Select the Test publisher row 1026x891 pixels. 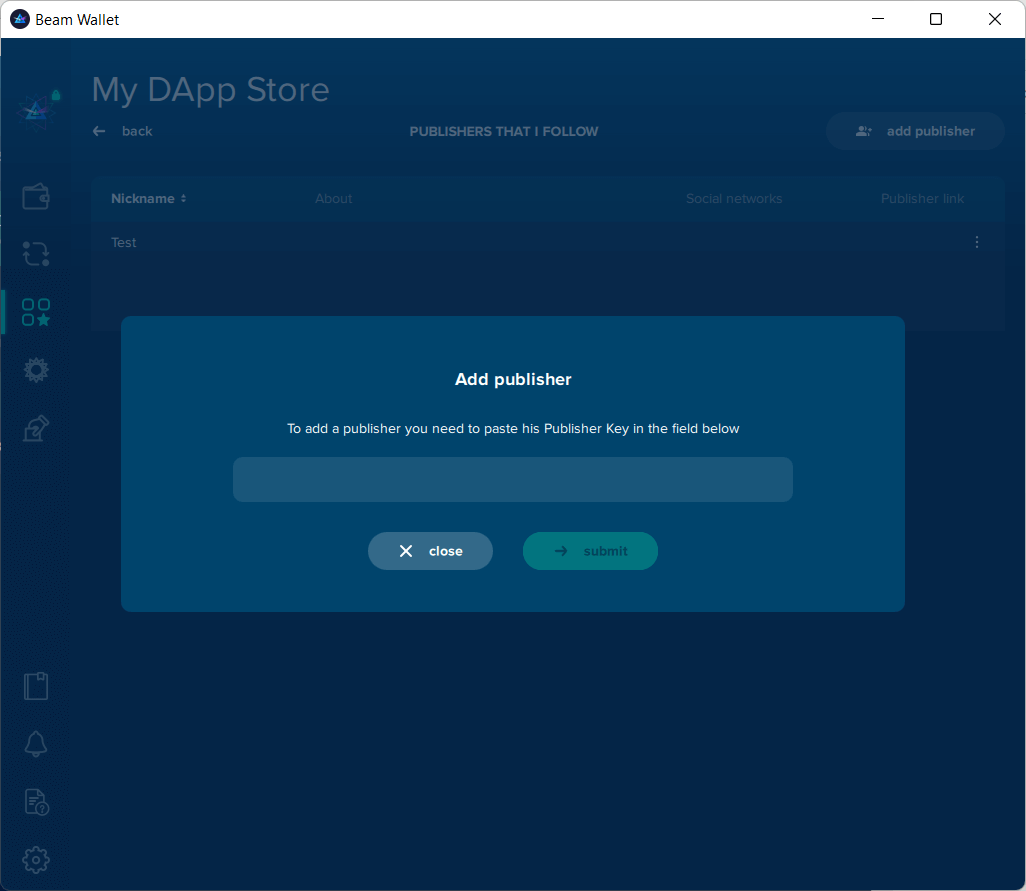[124, 242]
